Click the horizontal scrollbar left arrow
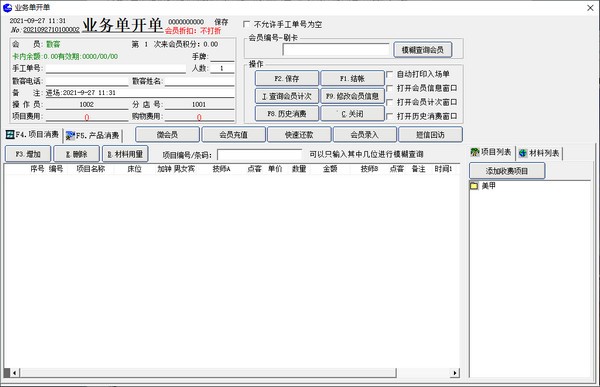The image size is (600, 387). [x=15, y=372]
